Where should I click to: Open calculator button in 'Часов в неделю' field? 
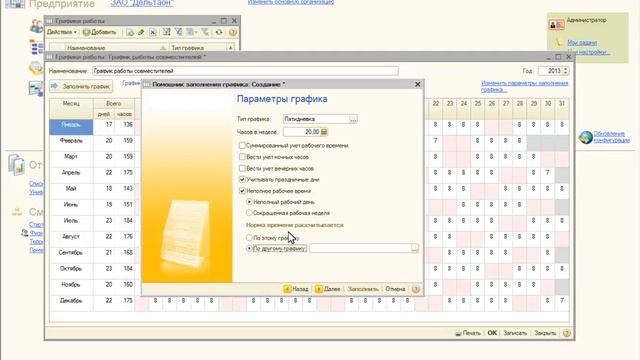click(x=324, y=132)
